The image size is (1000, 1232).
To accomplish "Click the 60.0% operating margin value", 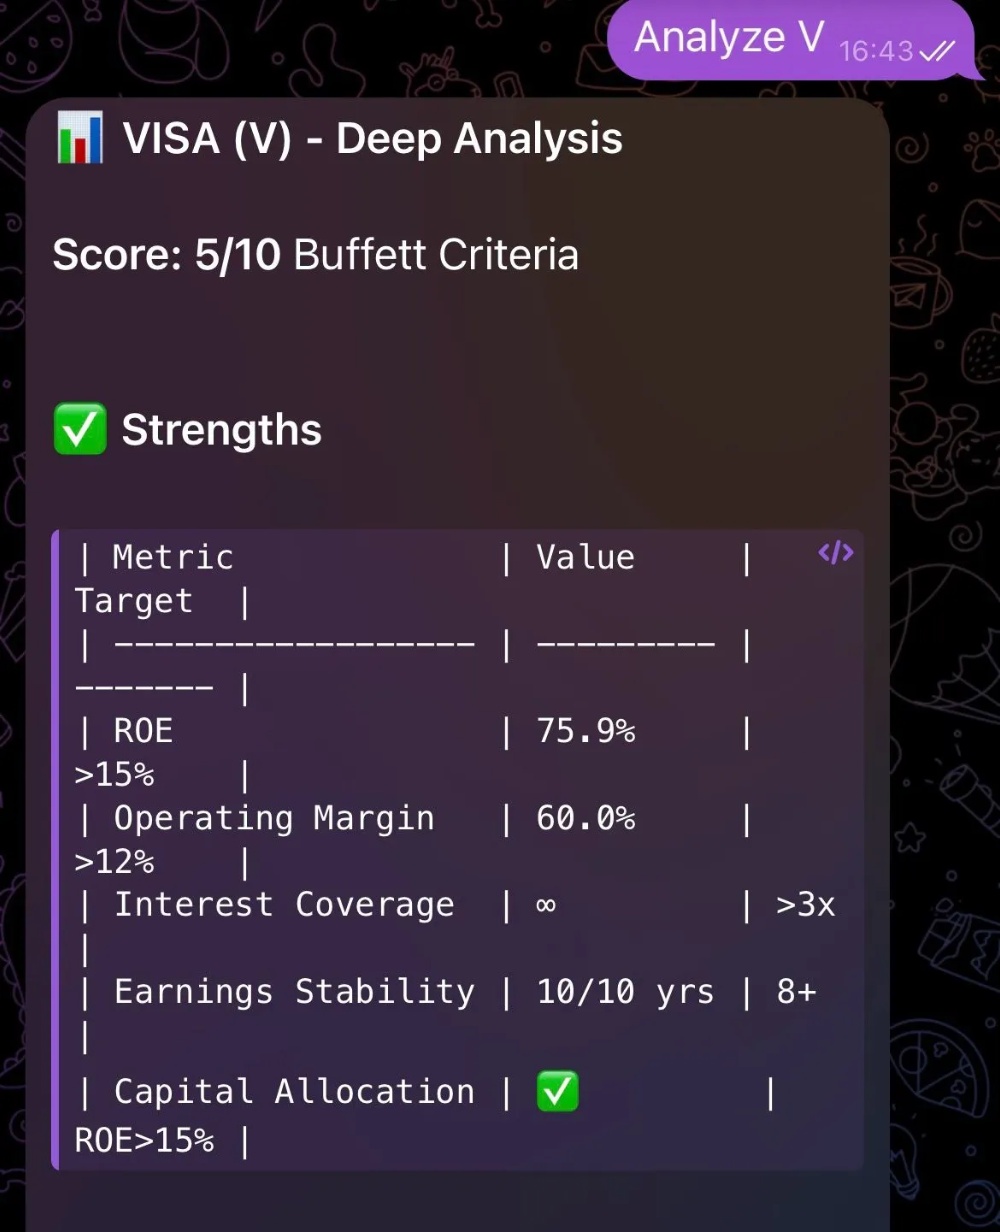I will pyautogui.click(x=585, y=818).
